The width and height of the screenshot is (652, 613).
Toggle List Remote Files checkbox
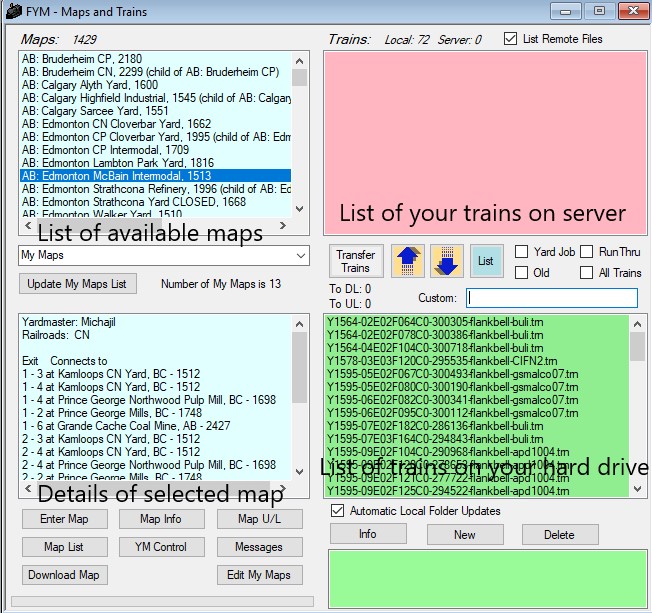[x=511, y=39]
